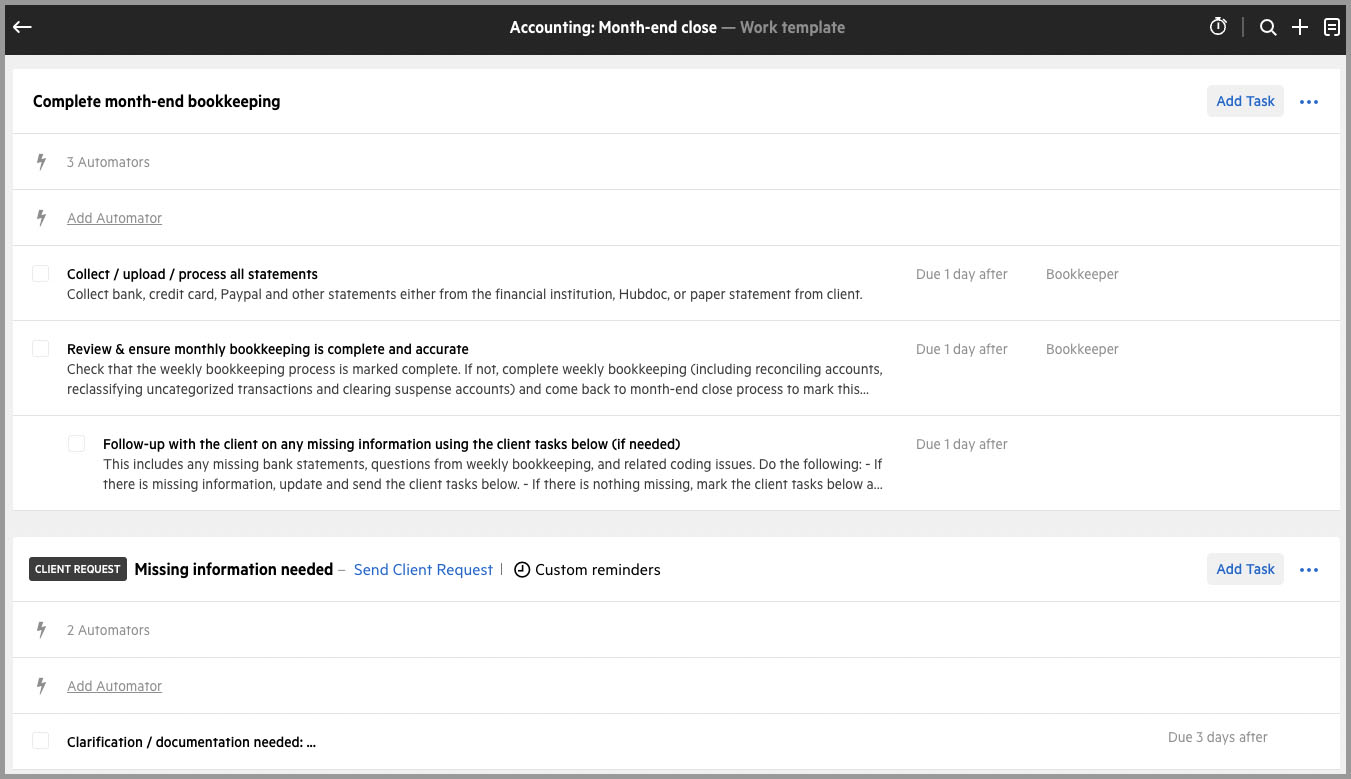Click Due 1 day after on Review & ensure row
This screenshot has height=779, width=1351.
[x=961, y=349]
